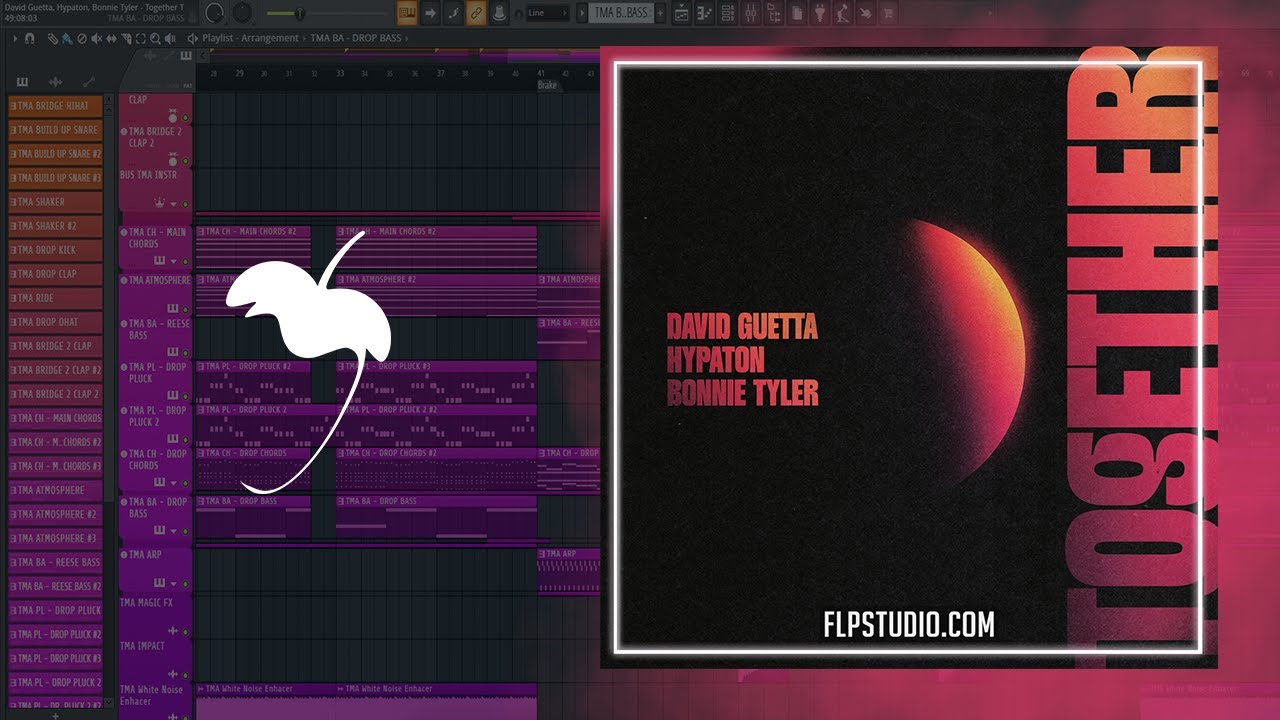Click the stamp icon next to the link button
The width and height of the screenshot is (1280, 720).
coord(498,12)
